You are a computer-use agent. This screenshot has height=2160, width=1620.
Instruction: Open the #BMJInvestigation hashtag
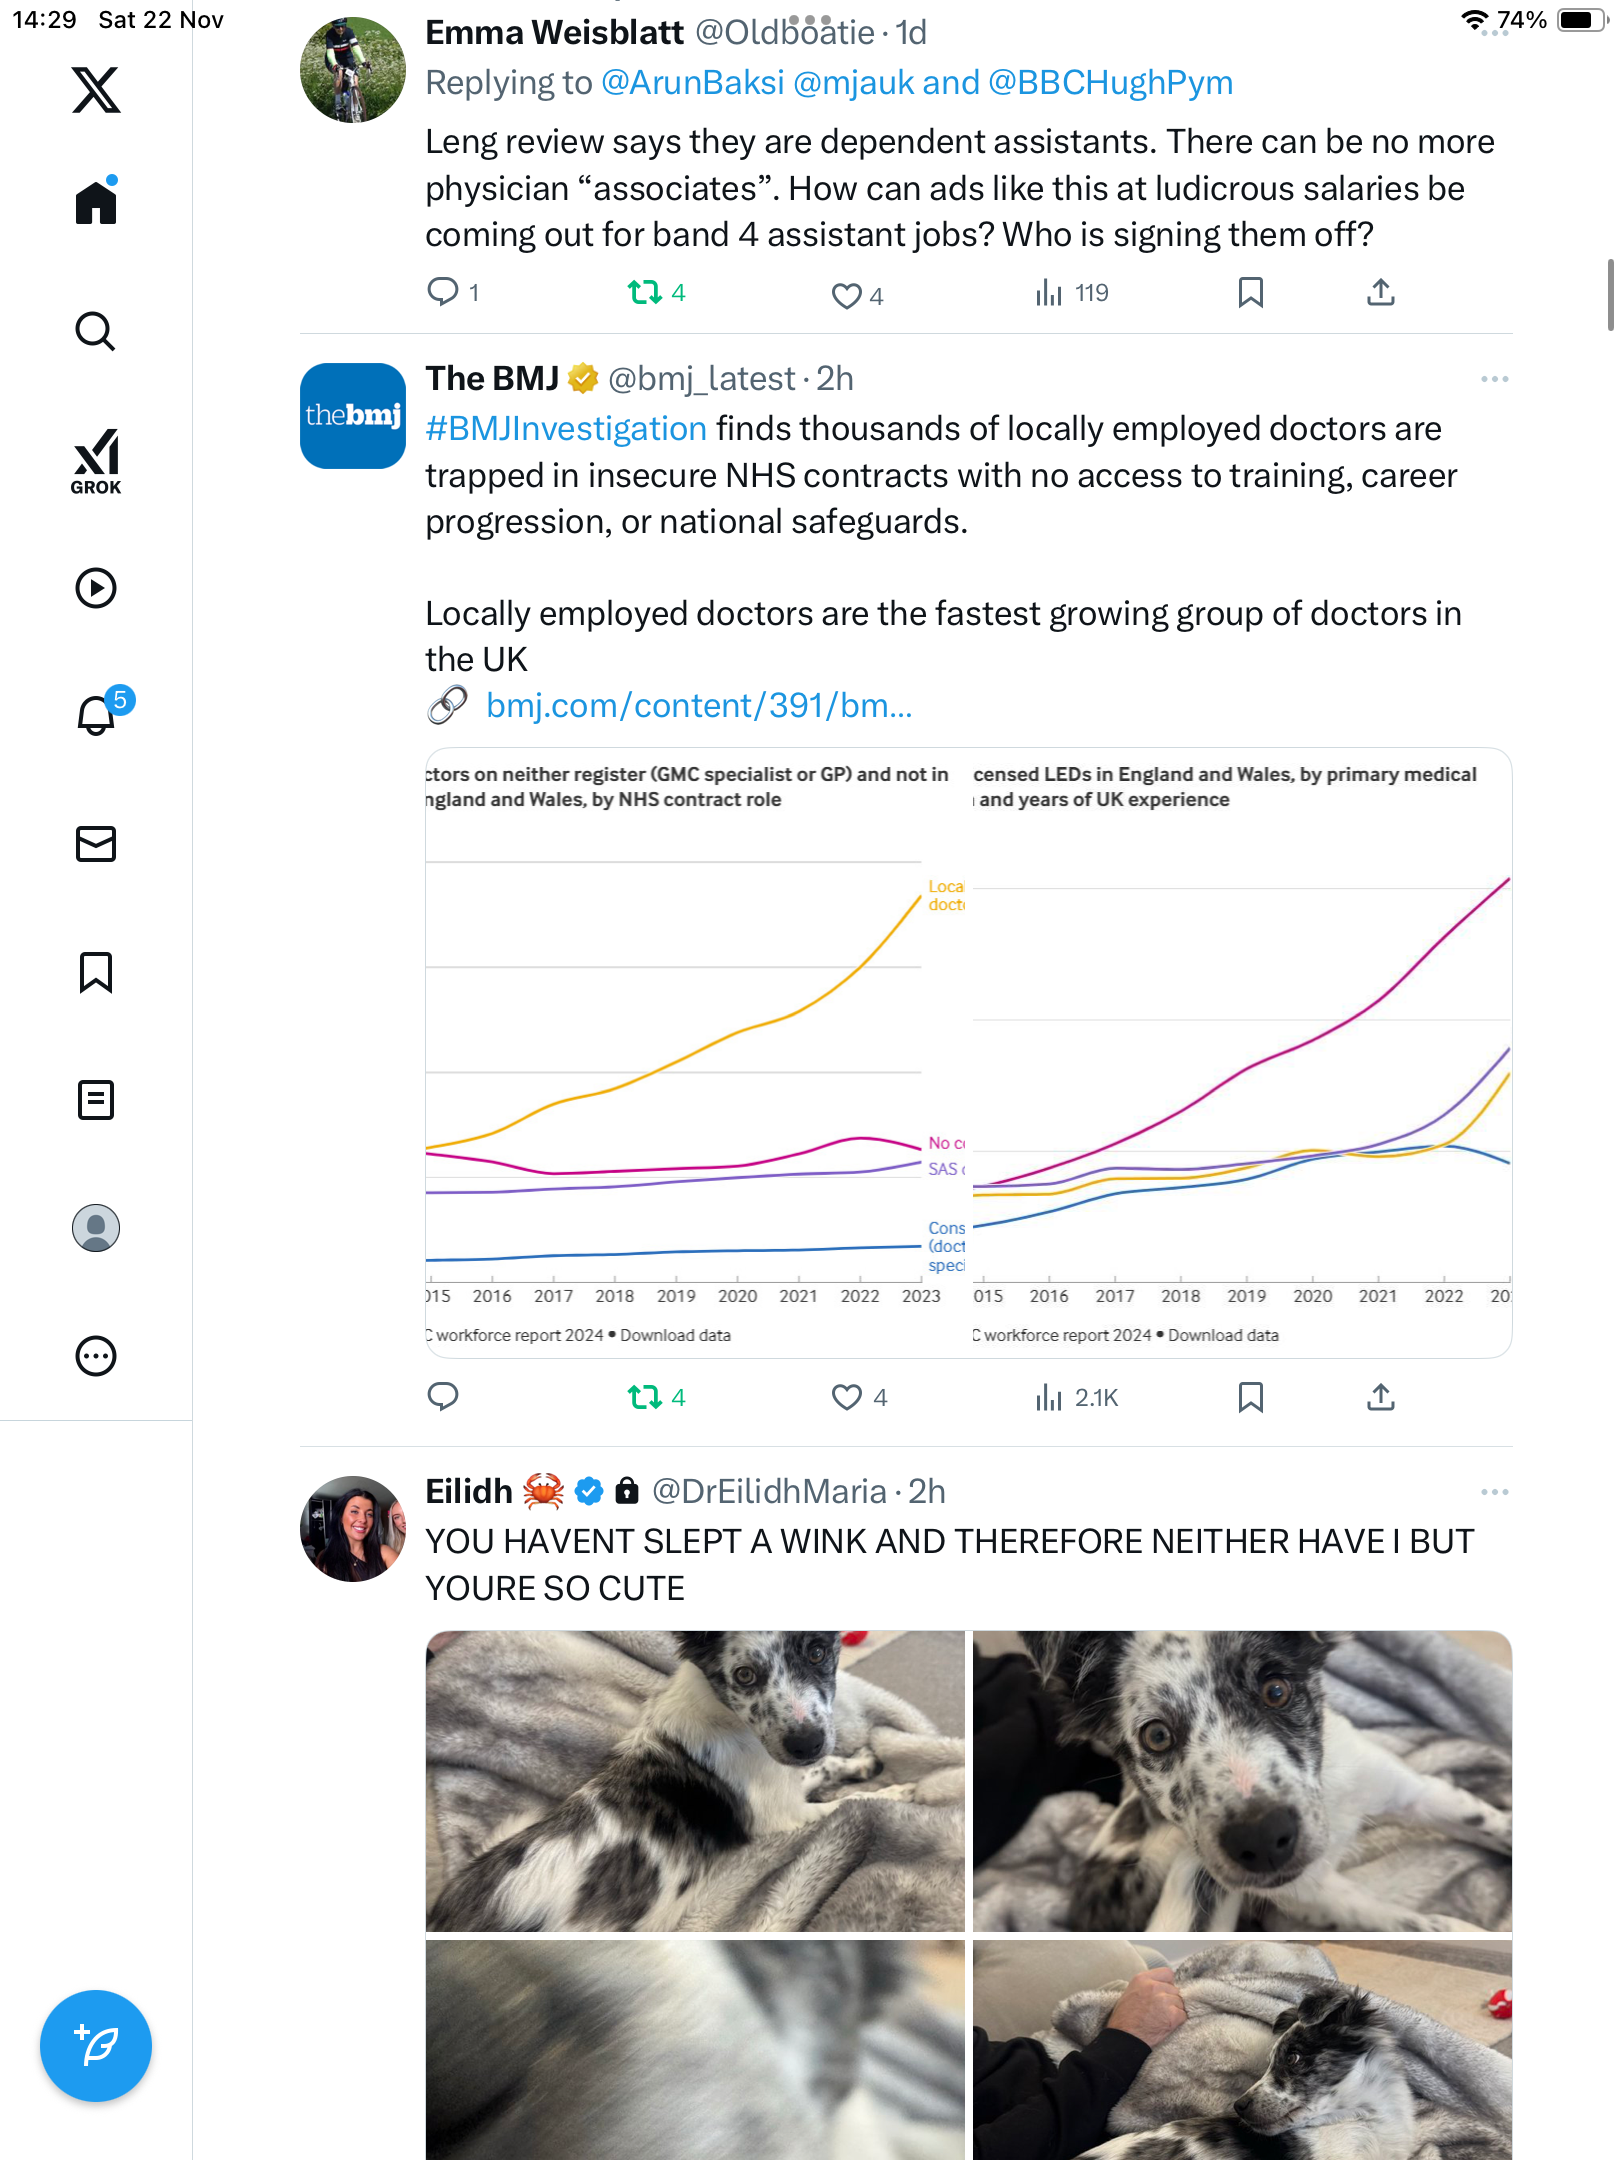(566, 429)
